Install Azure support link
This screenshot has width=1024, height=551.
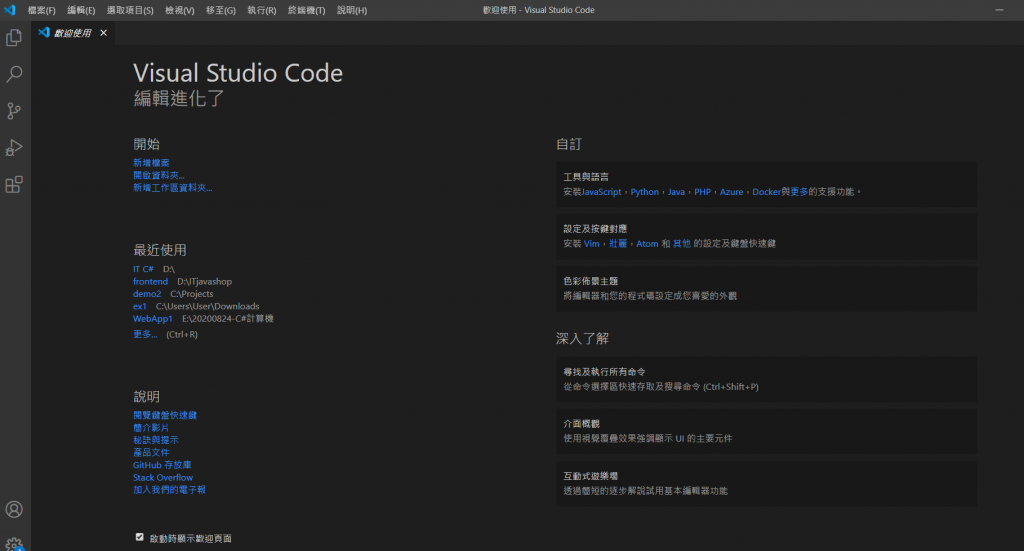731,192
